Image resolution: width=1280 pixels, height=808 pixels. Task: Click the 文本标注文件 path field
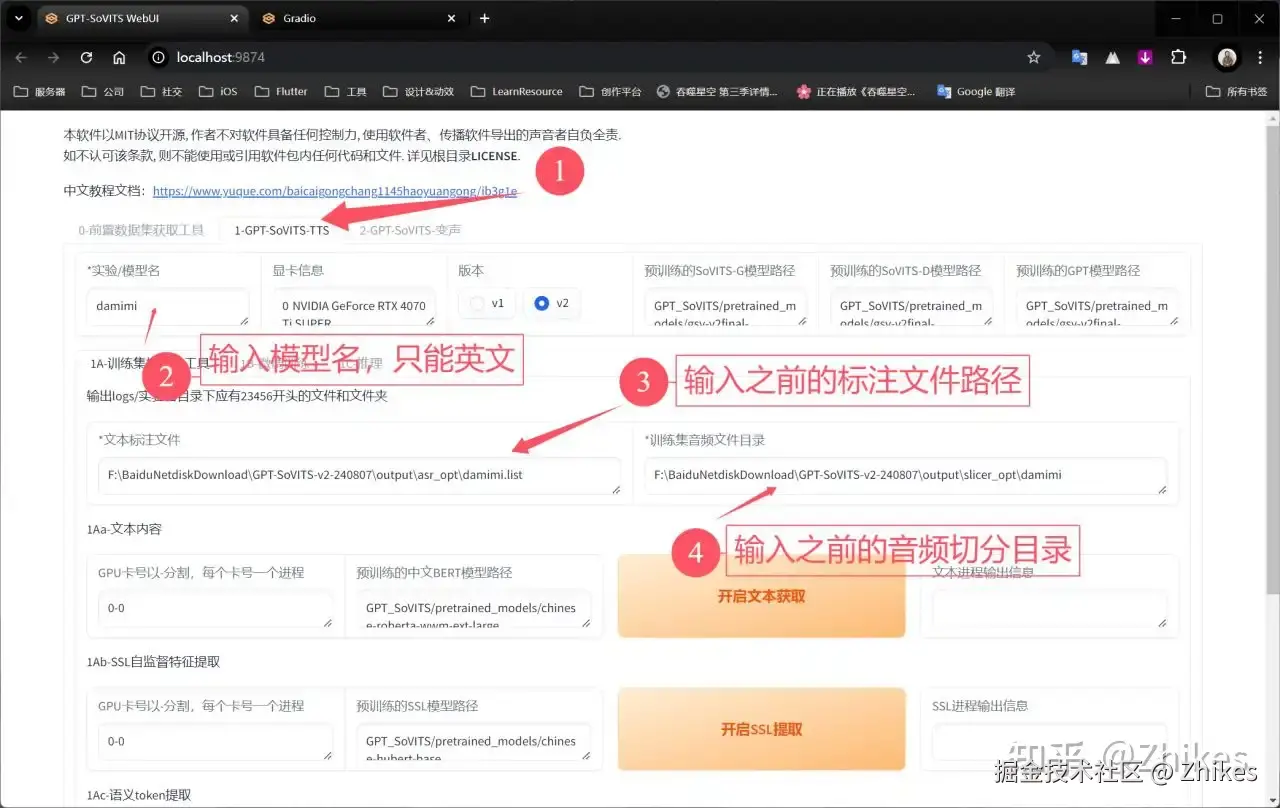click(359, 476)
